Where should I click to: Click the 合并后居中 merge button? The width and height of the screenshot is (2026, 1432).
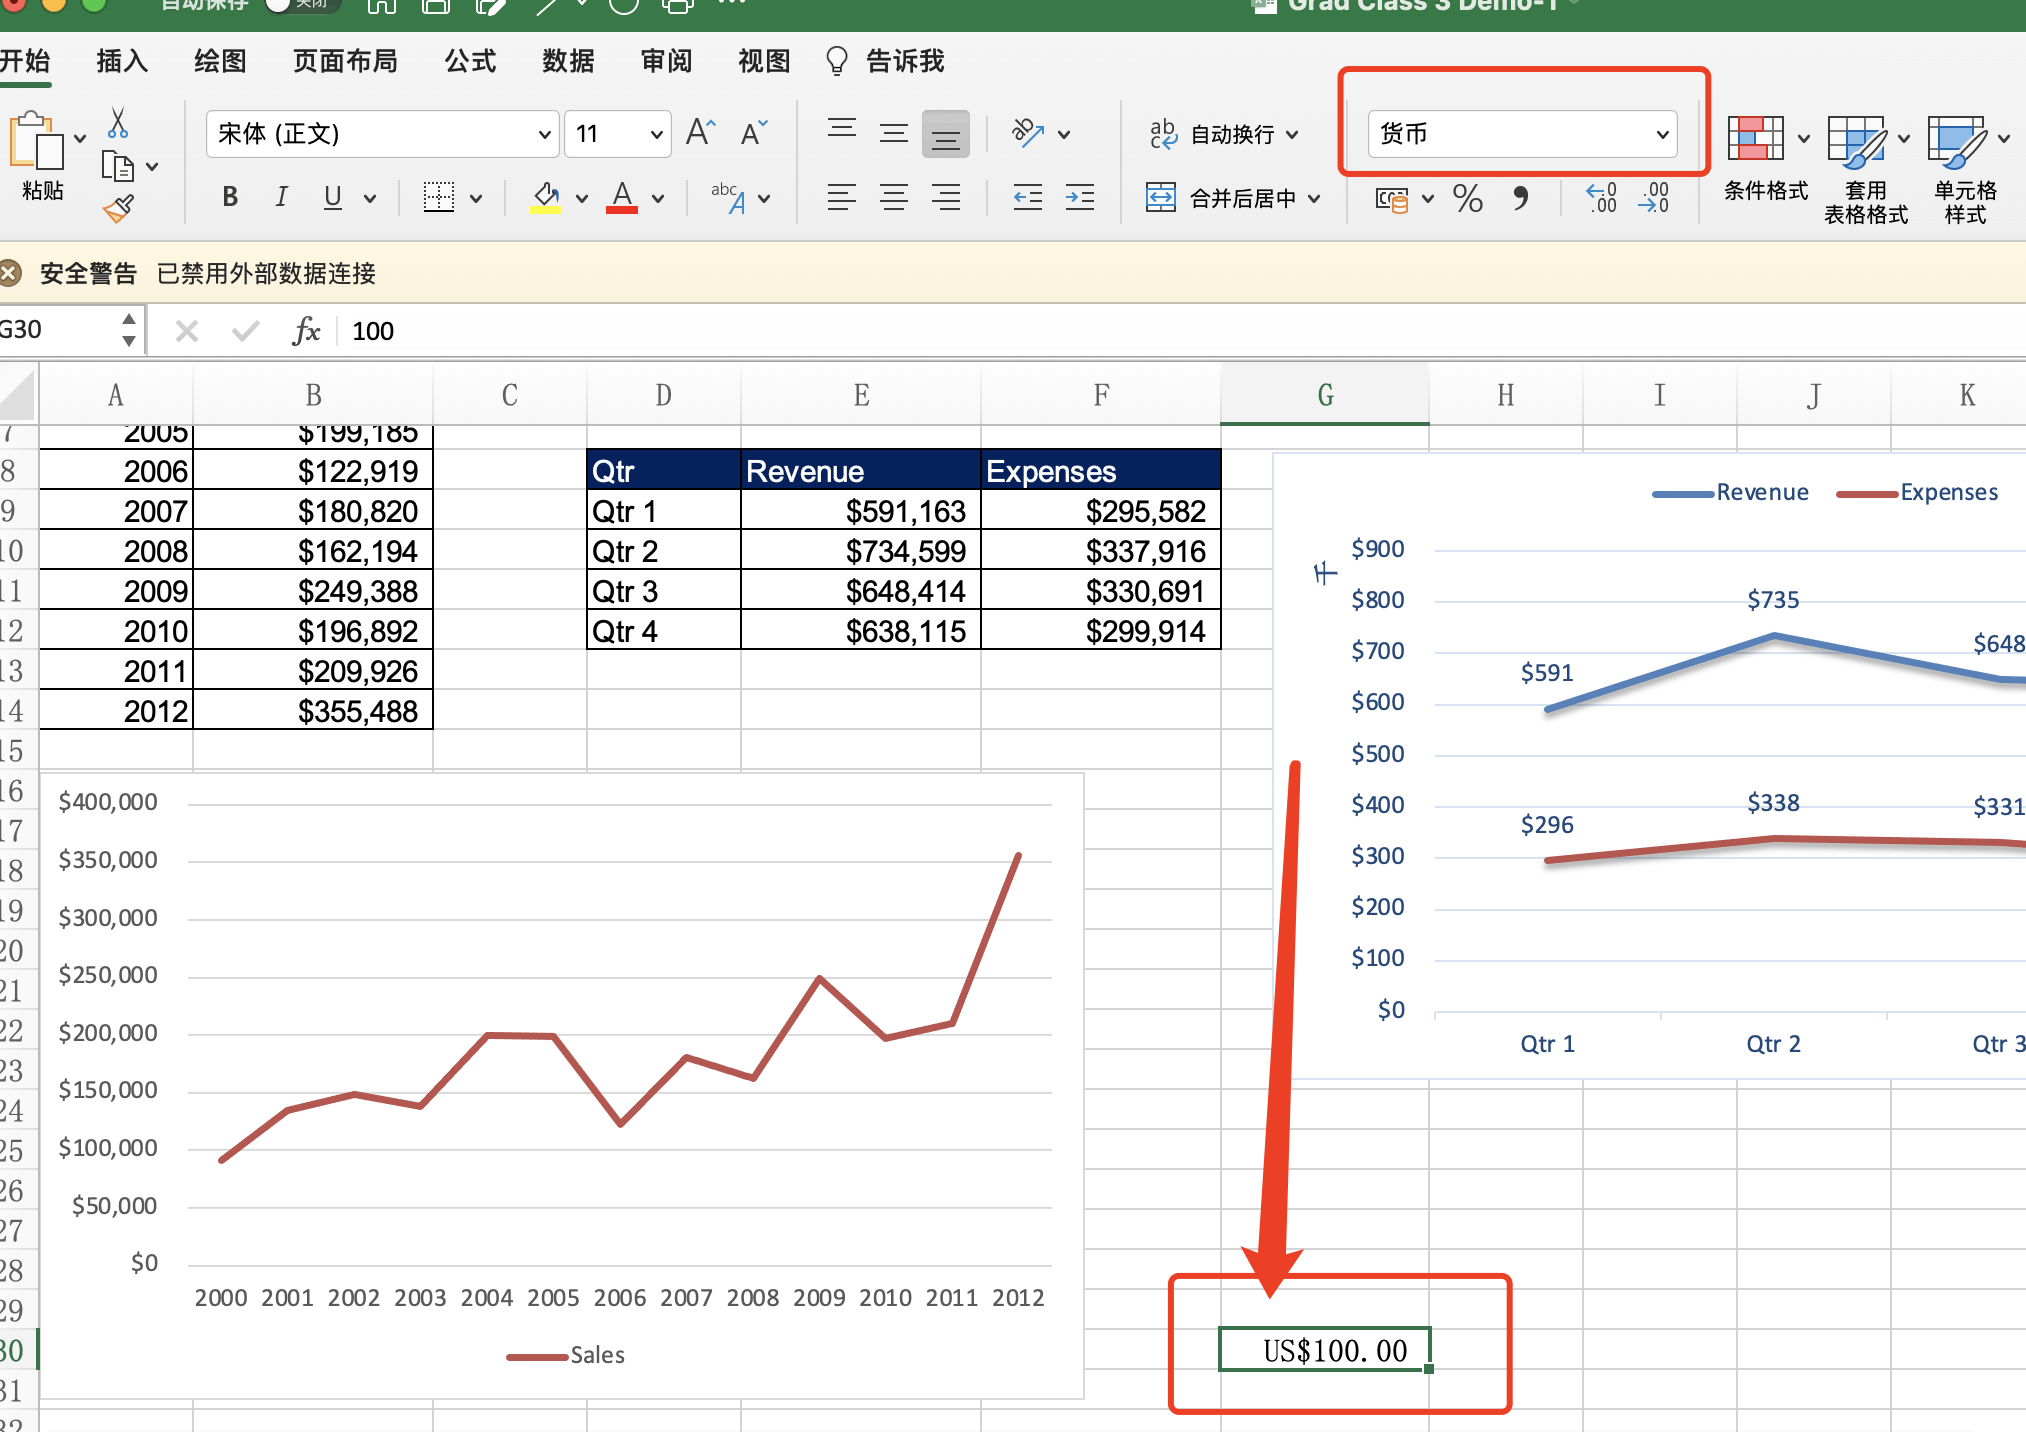click(1230, 198)
